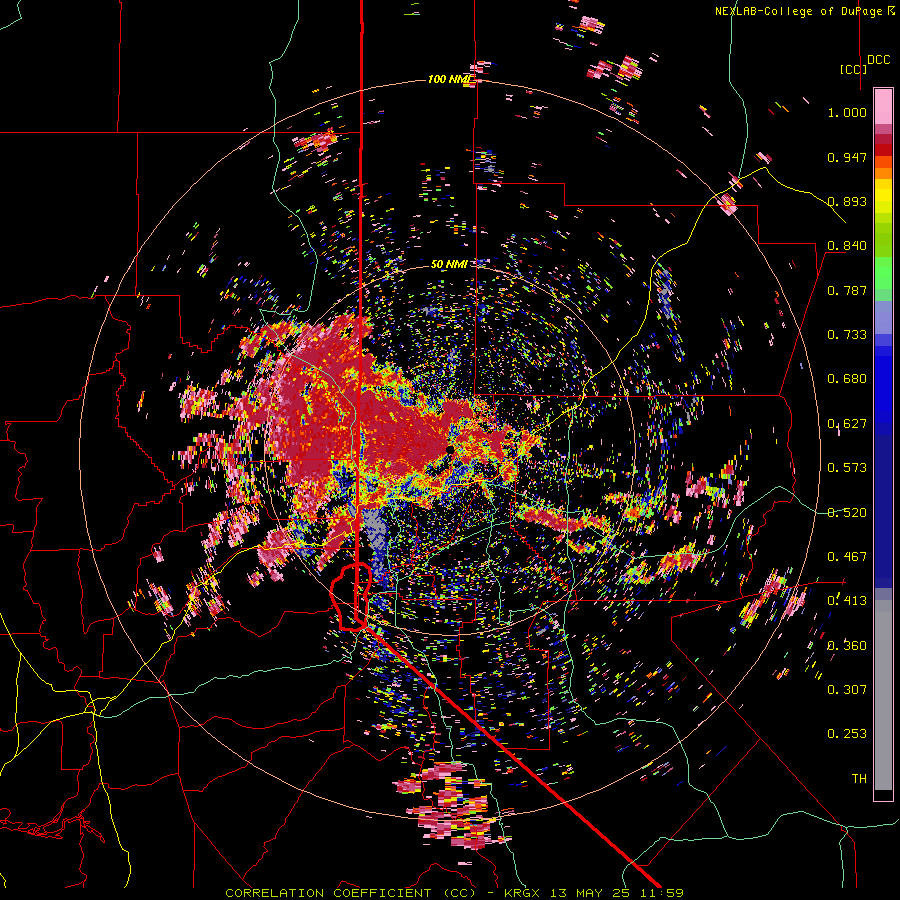The width and height of the screenshot is (900, 900).
Task: Click the 50 NMI range ring label
Action: tap(449, 264)
